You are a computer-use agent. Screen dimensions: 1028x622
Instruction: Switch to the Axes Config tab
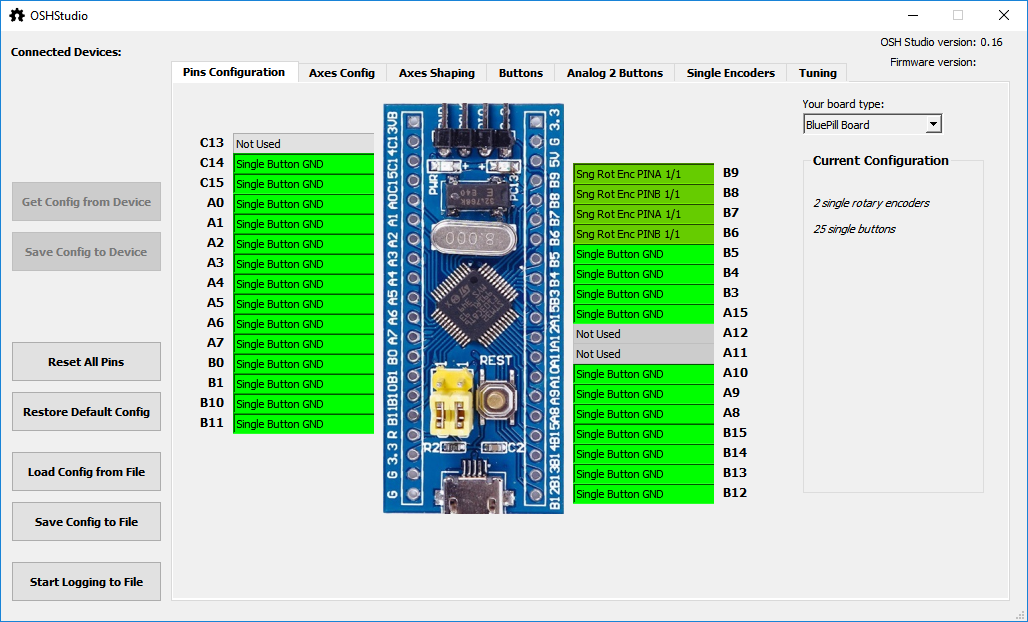[x=342, y=73]
